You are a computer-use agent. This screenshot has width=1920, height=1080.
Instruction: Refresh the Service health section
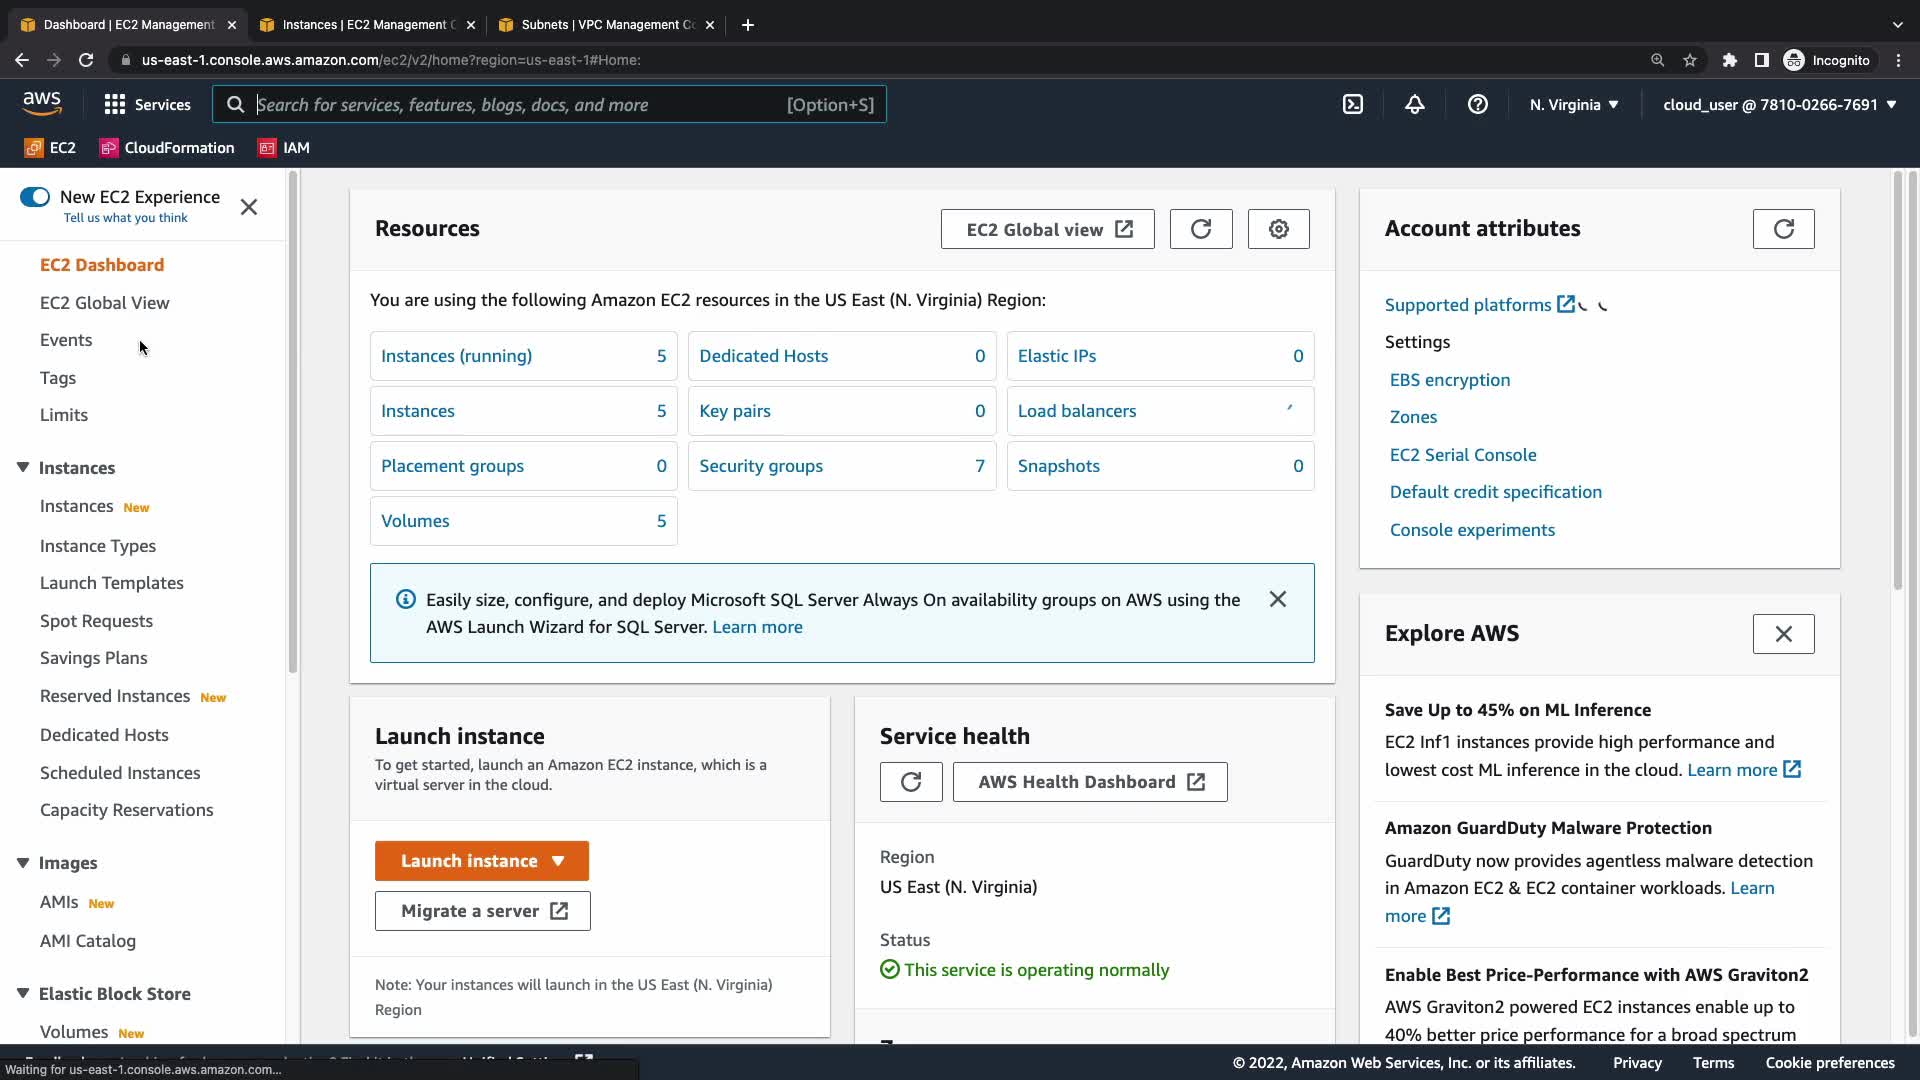(x=910, y=782)
